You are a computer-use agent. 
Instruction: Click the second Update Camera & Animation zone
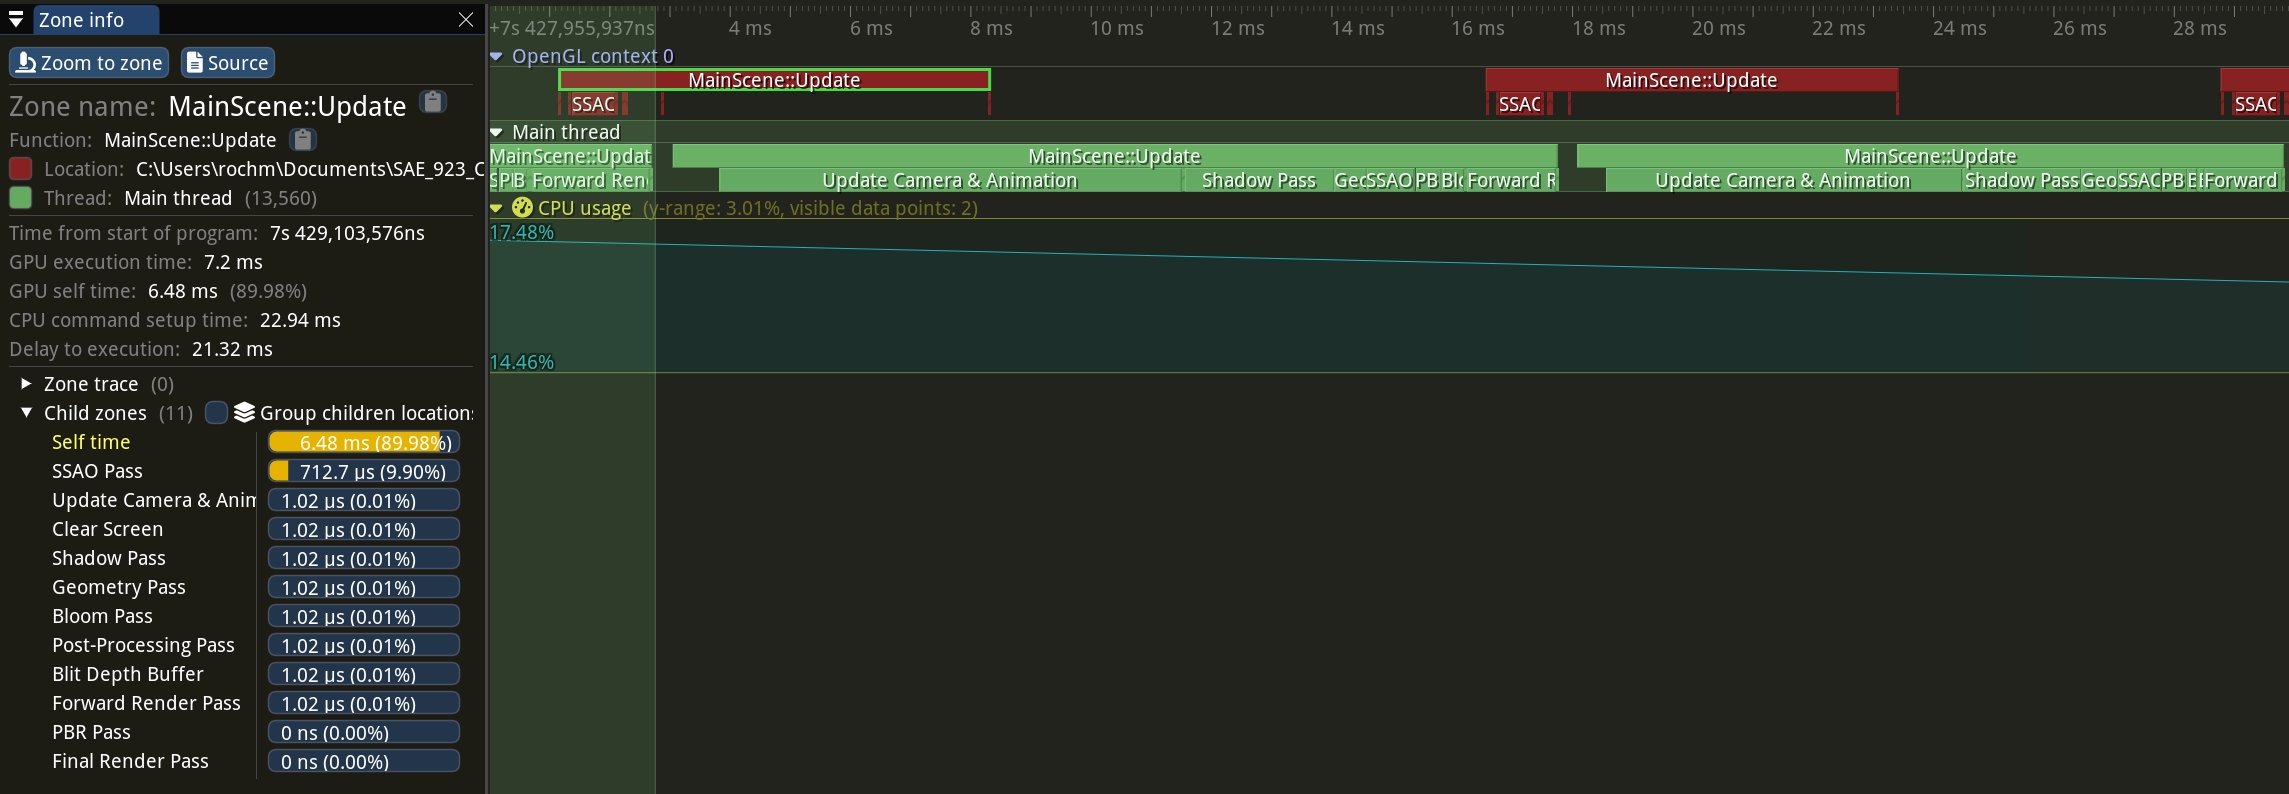click(x=1783, y=180)
